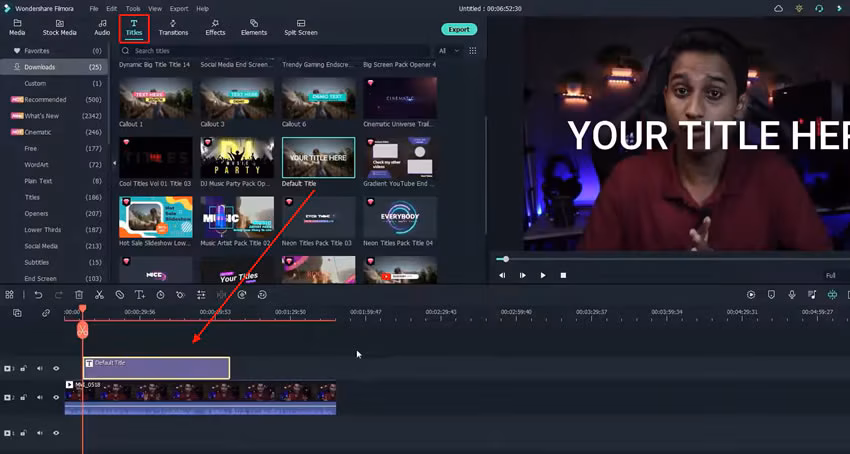Select the Hot Sale Slideshow thumbnail

(x=156, y=217)
